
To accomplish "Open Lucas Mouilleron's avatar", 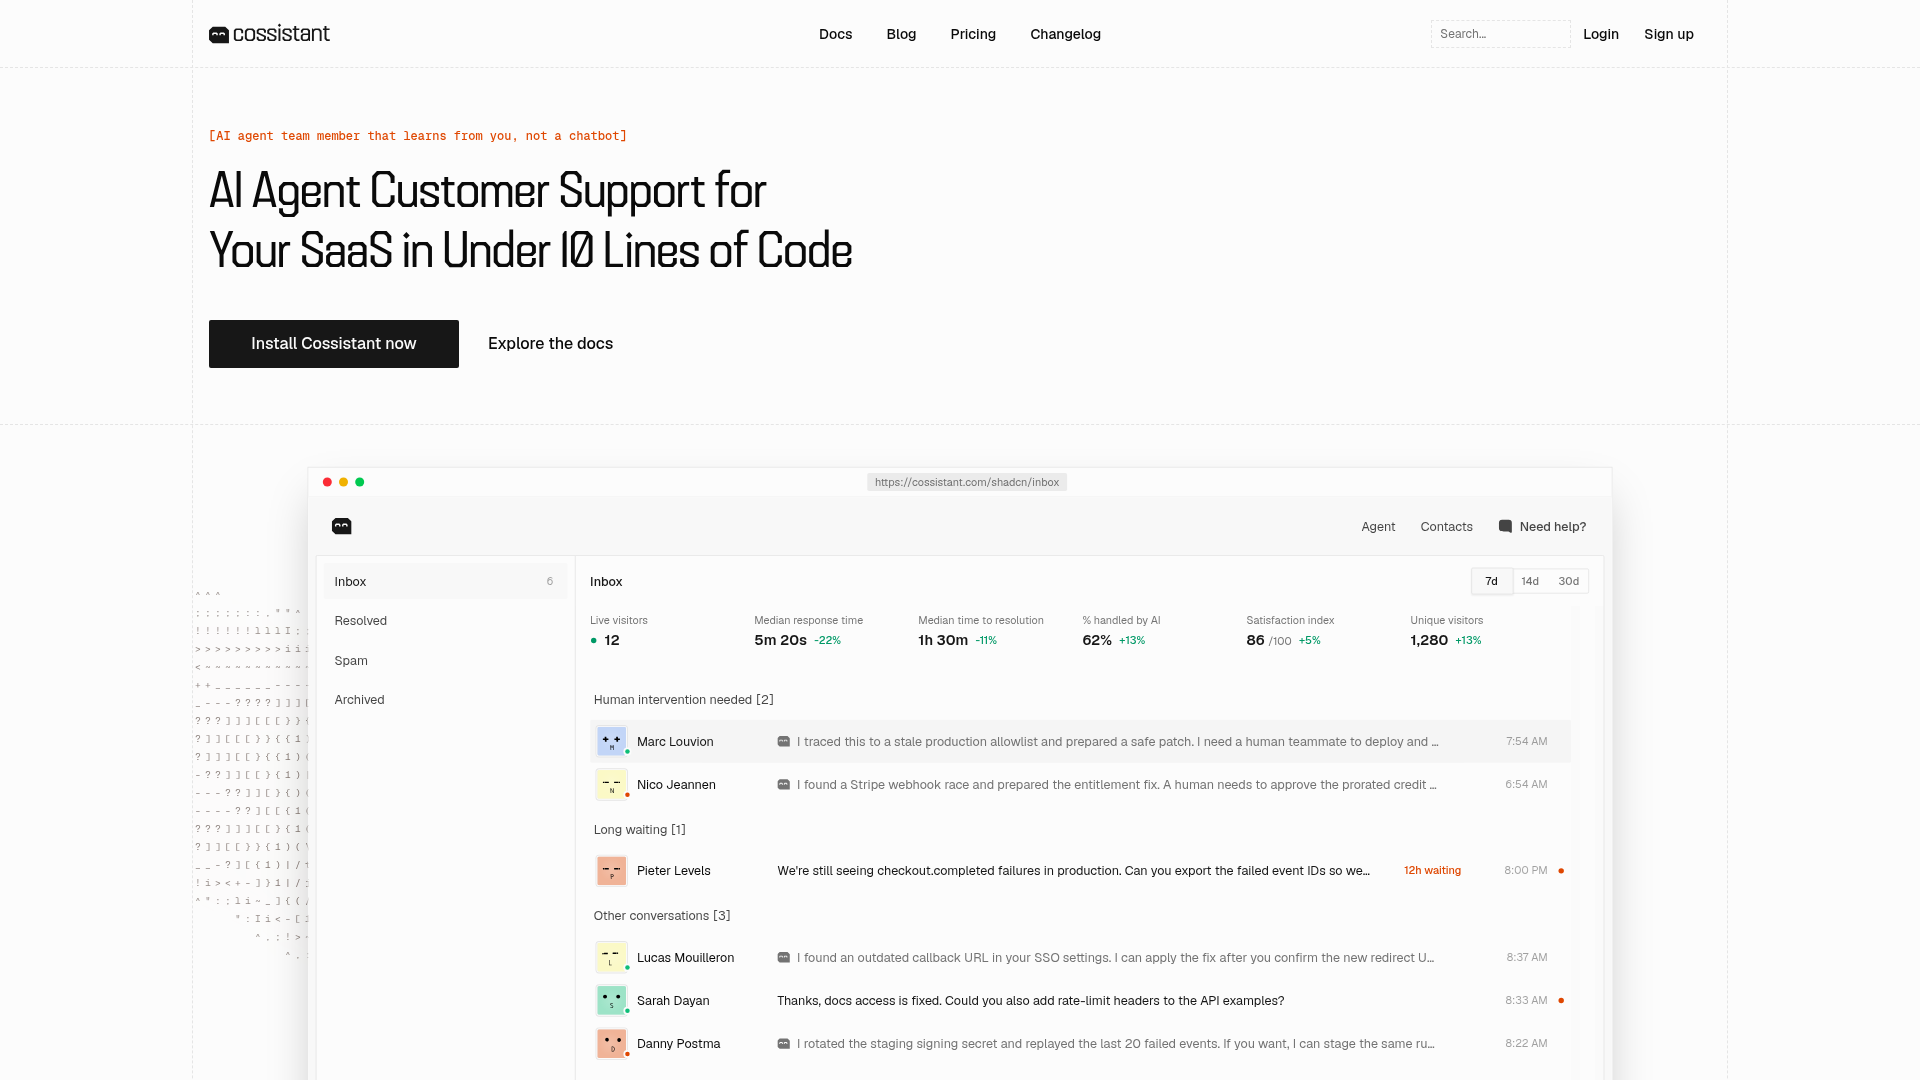I will (x=612, y=957).
